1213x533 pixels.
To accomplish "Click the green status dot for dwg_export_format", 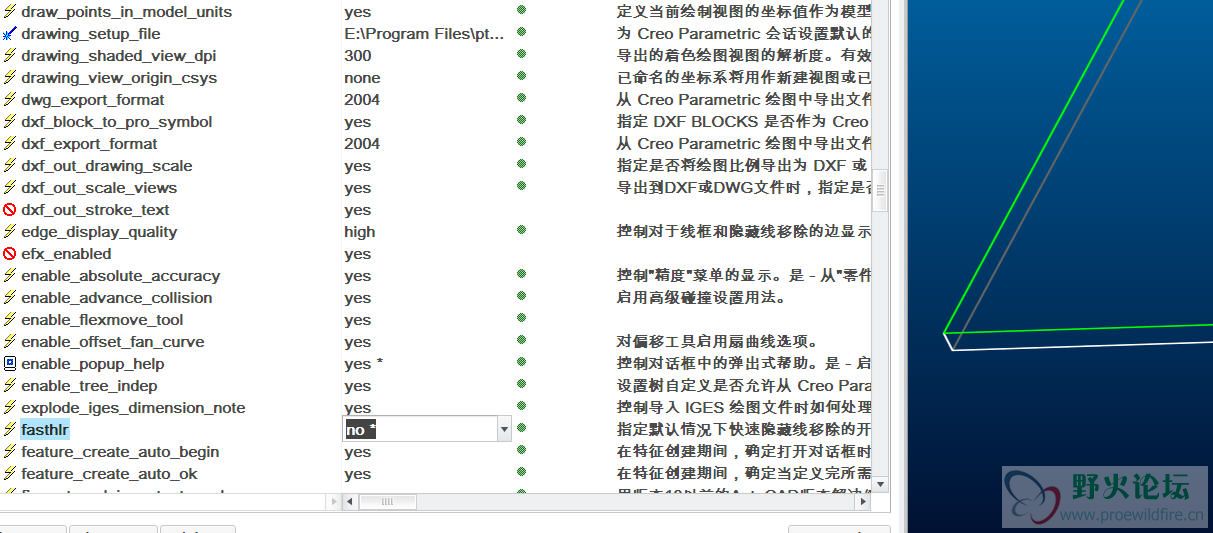I will pos(521,99).
